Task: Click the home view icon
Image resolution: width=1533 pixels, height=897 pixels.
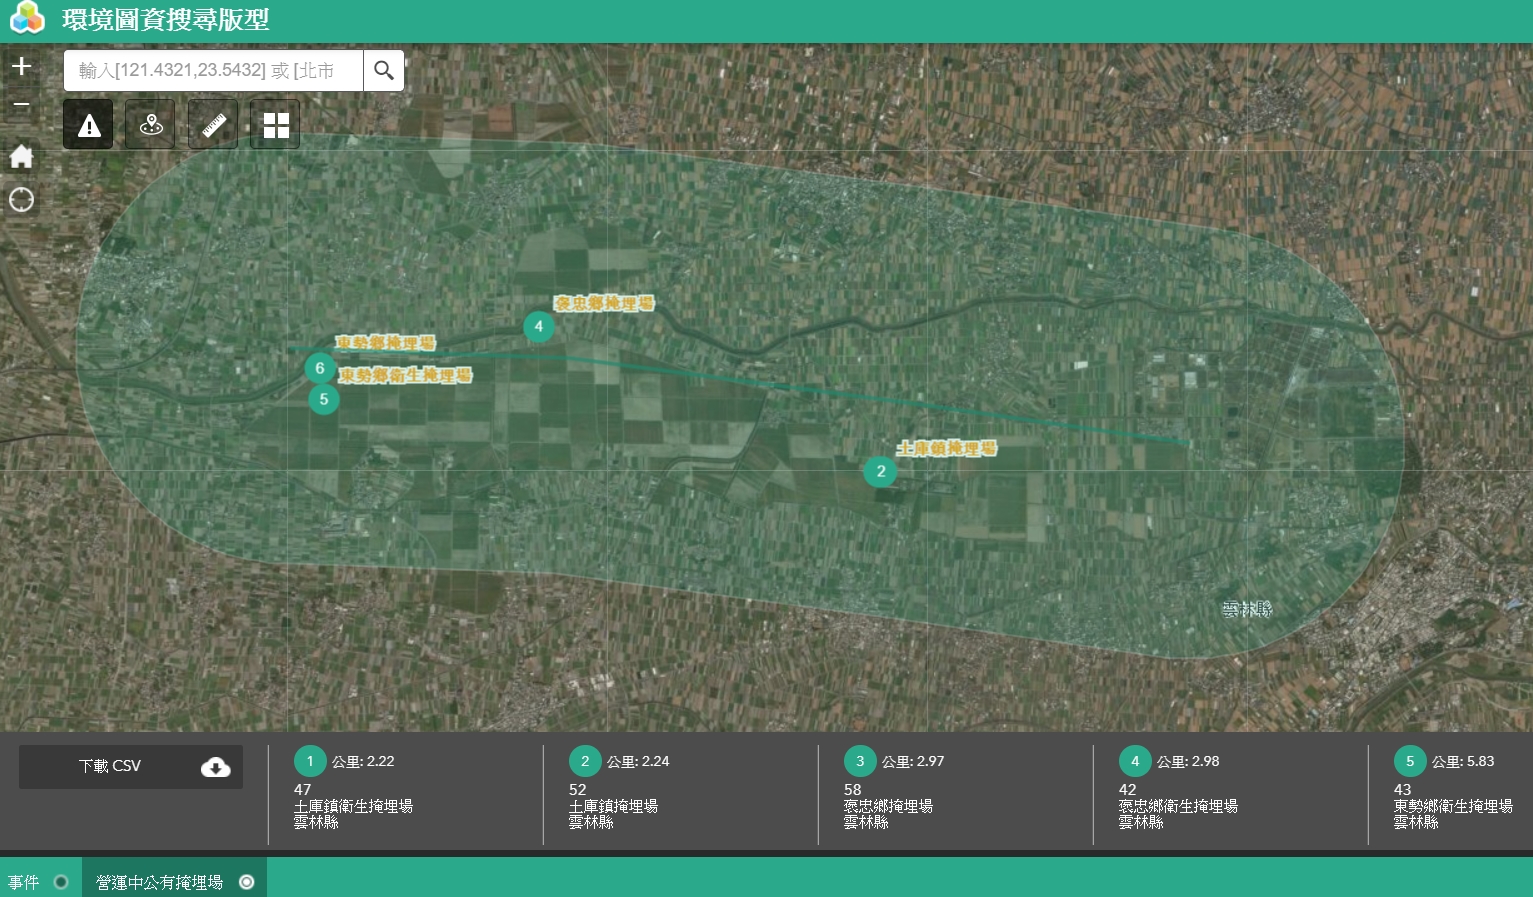Action: 21,156
